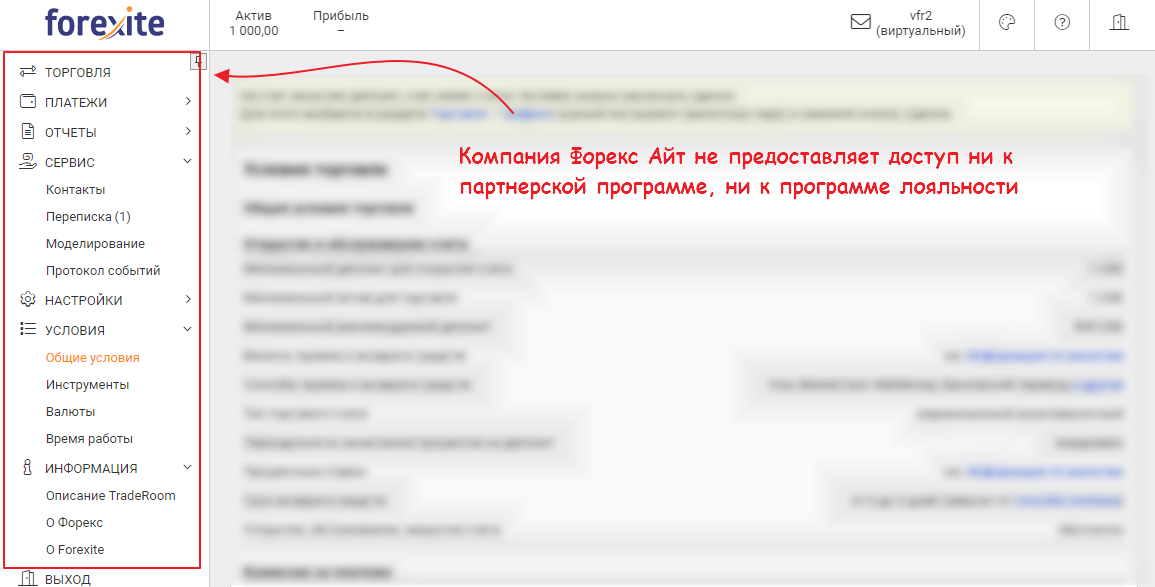Open Моделирование page

pyautogui.click(x=95, y=244)
